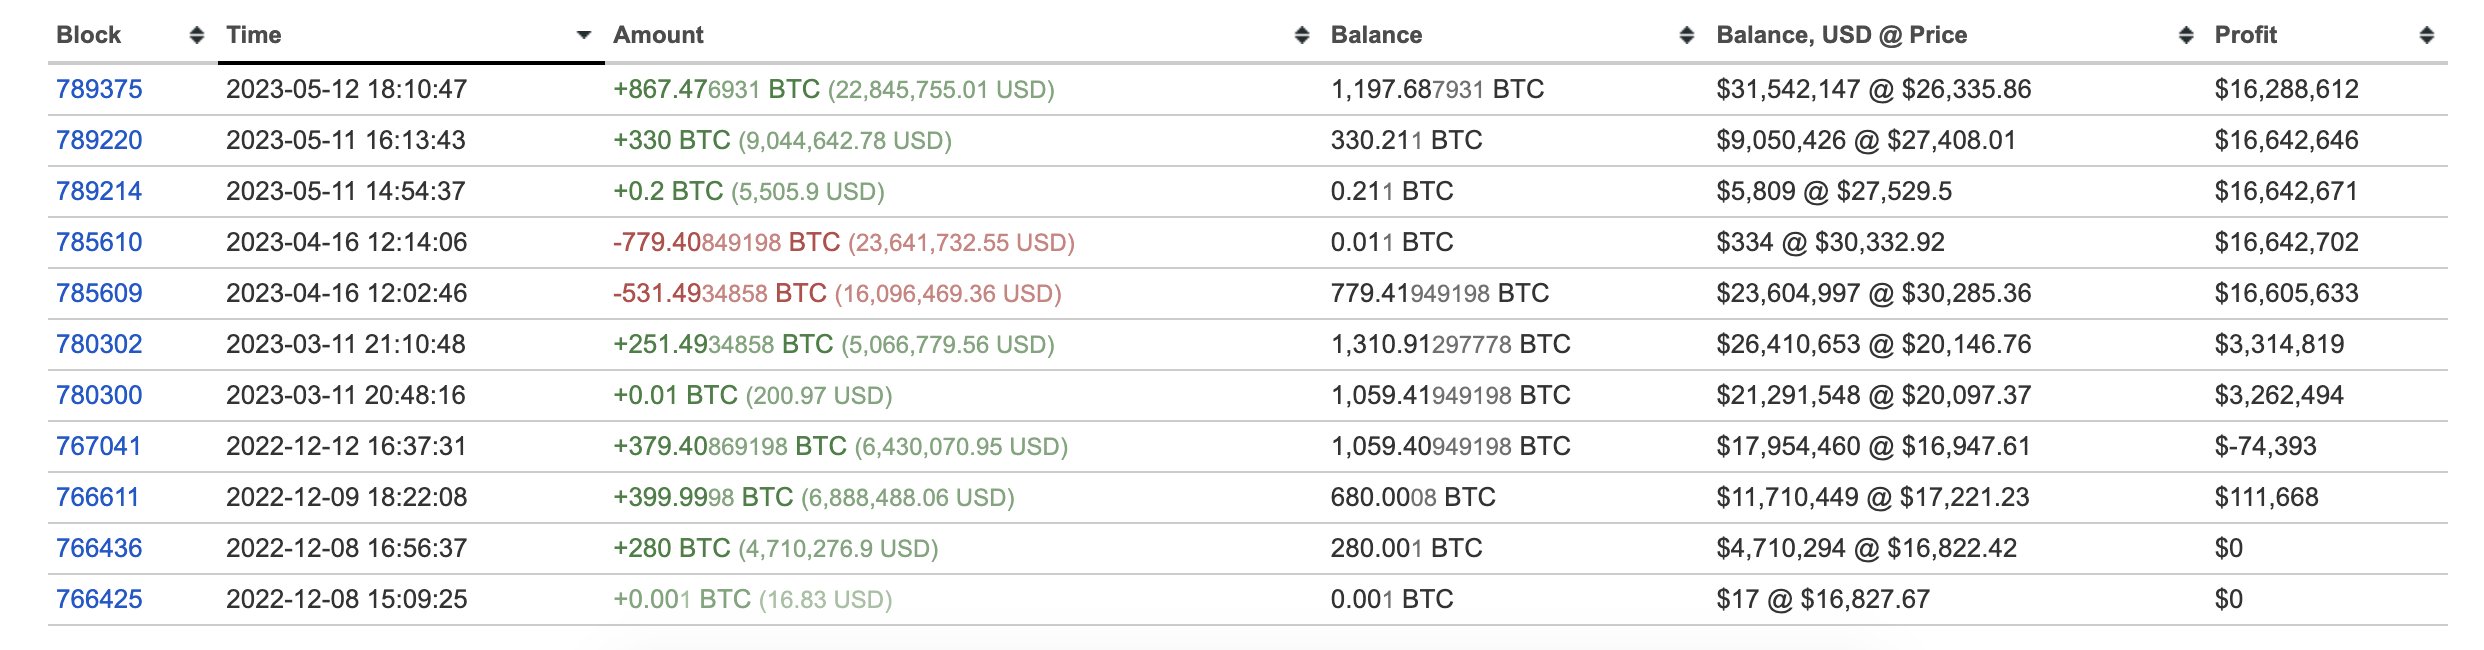Open block 789220 link
The height and width of the screenshot is (650, 2484).
pyautogui.click(x=99, y=141)
